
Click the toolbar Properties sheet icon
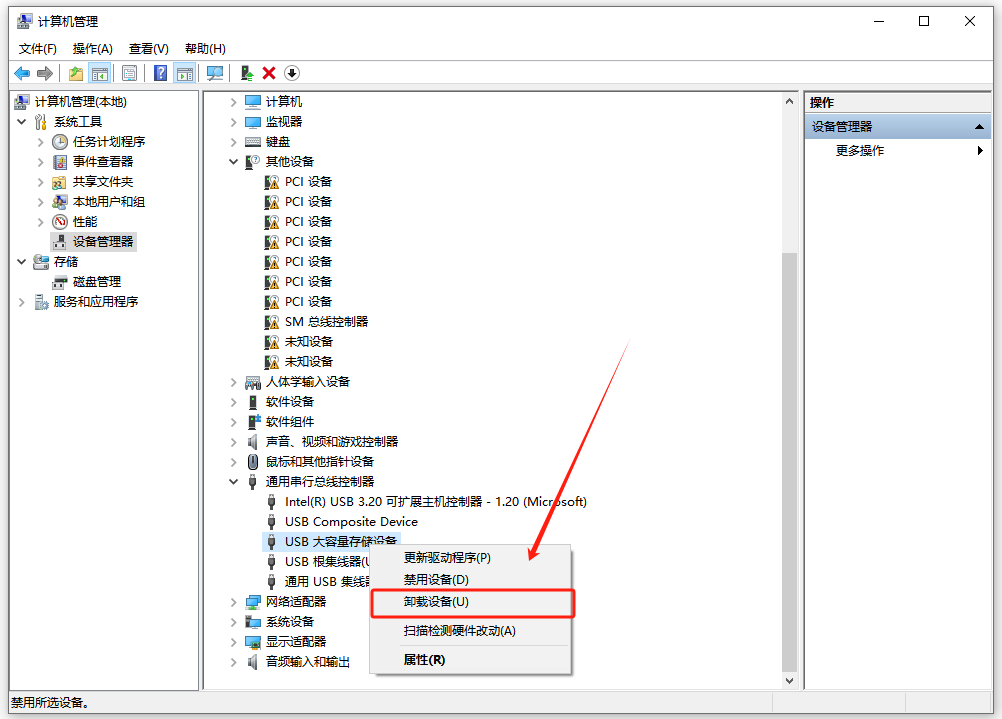129,73
